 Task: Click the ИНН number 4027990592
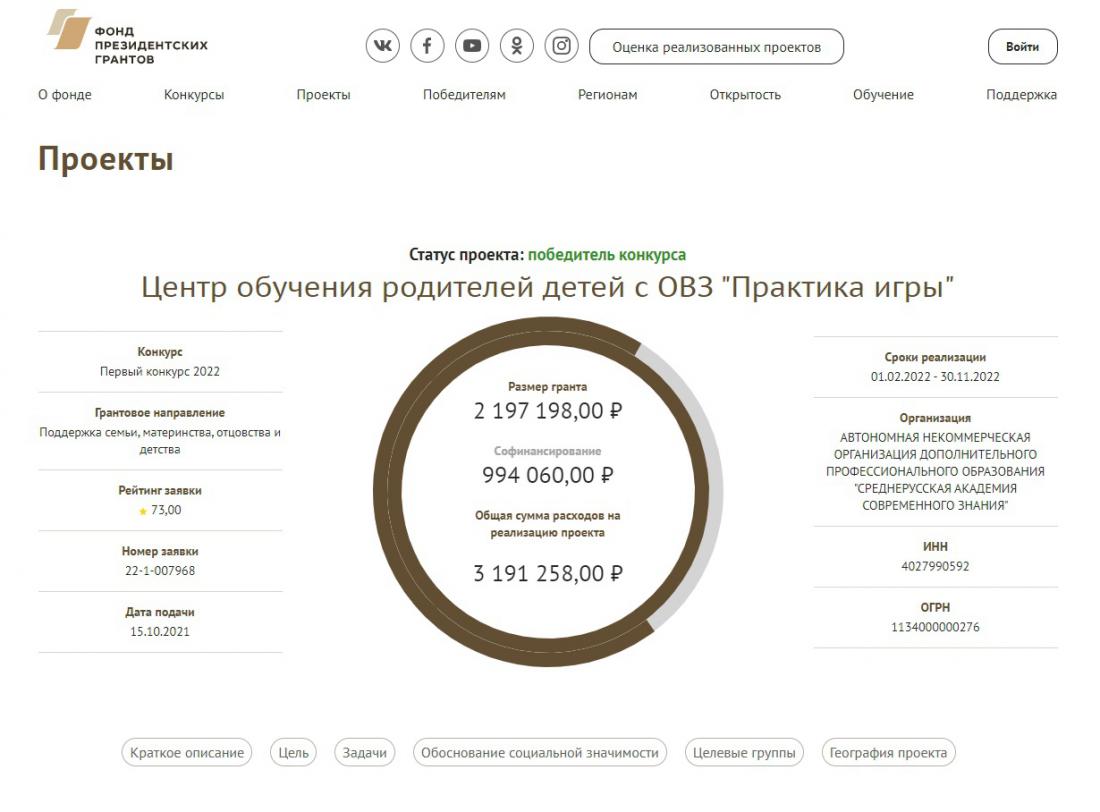(935, 566)
